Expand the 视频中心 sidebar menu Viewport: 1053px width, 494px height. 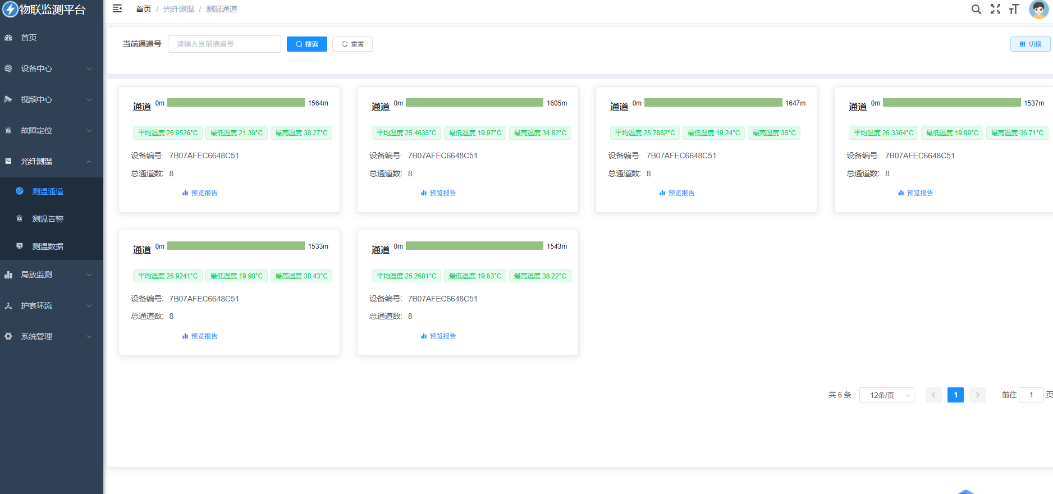pyautogui.click(x=50, y=99)
